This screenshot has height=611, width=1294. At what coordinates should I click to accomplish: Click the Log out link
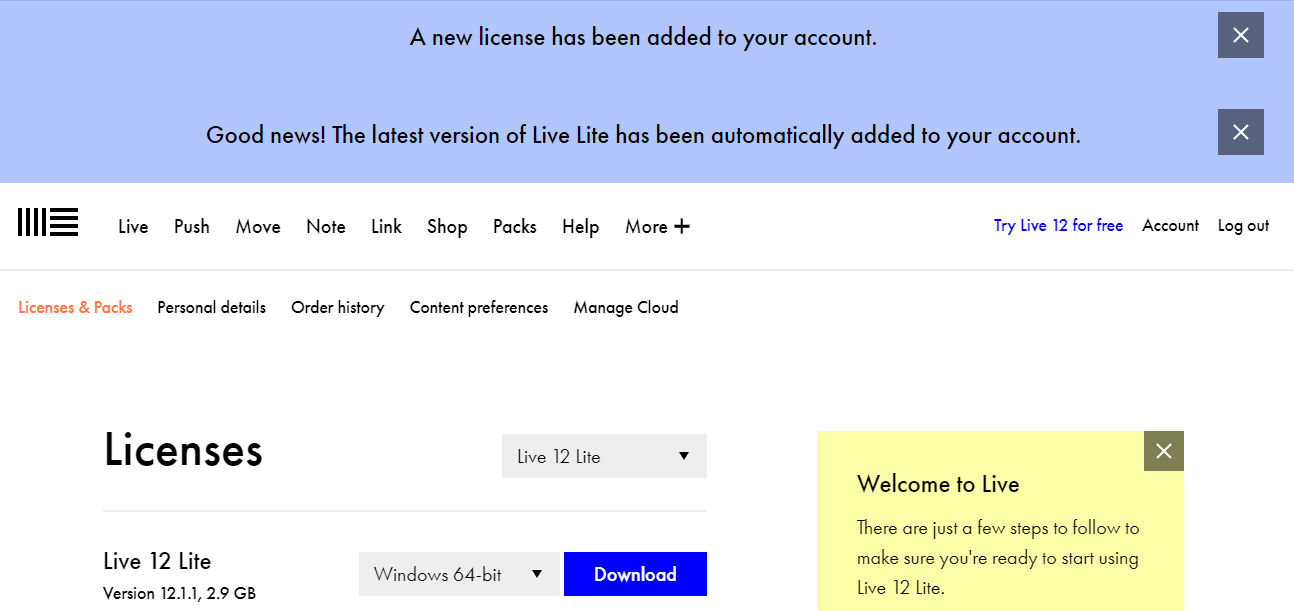click(1243, 226)
